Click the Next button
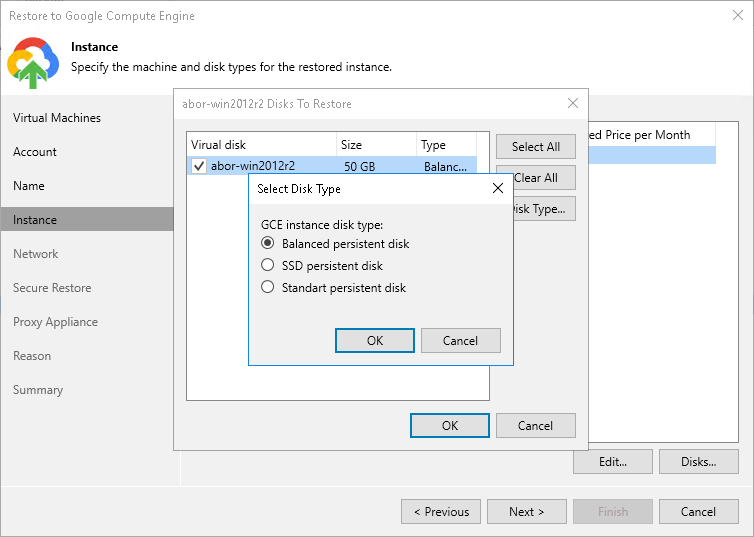Image resolution: width=754 pixels, height=537 pixels. [527, 512]
